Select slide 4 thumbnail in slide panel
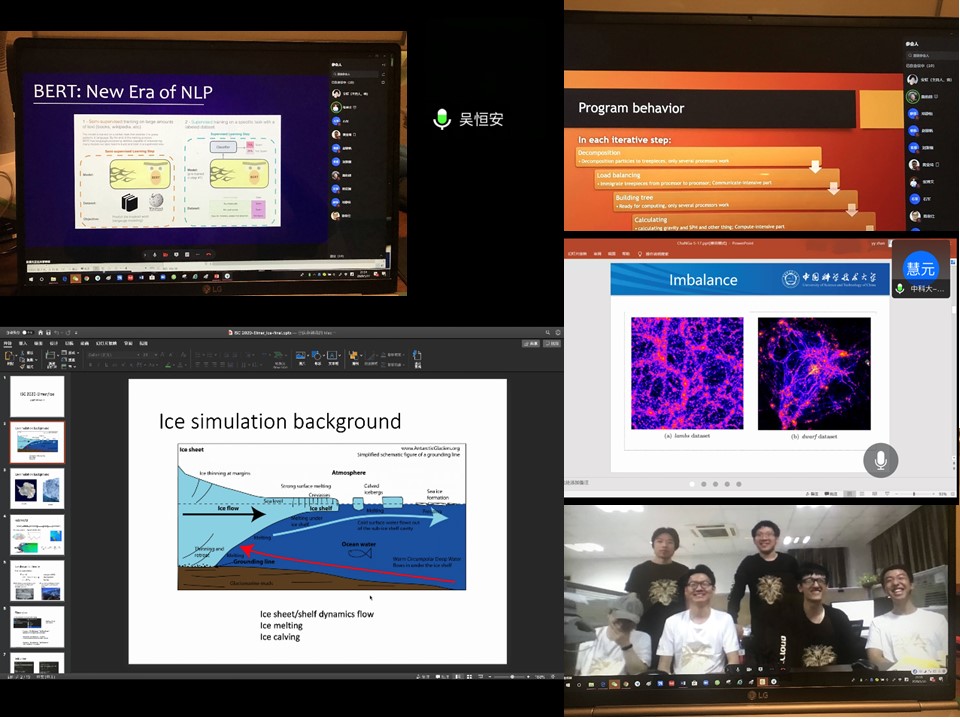 click(37, 534)
